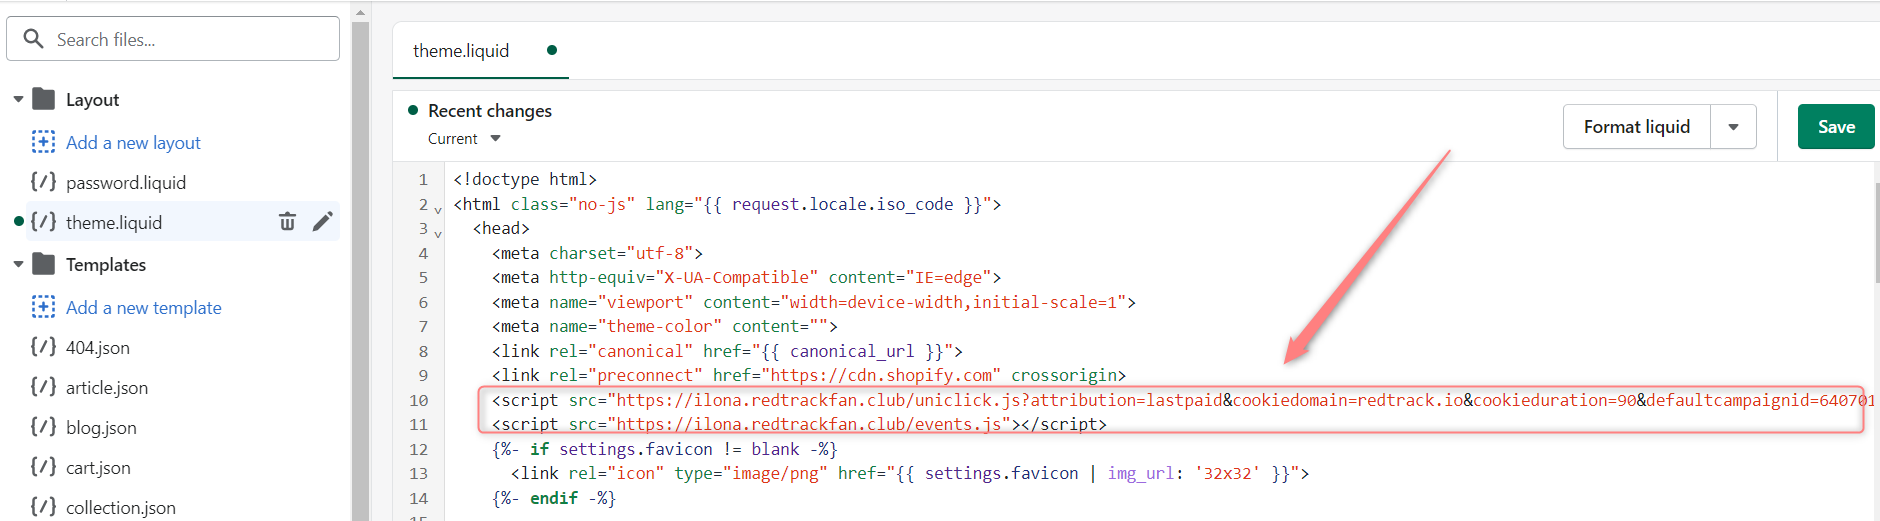The width and height of the screenshot is (1880, 521).
Task: Click the meta viewport code line
Action: tap(813, 302)
